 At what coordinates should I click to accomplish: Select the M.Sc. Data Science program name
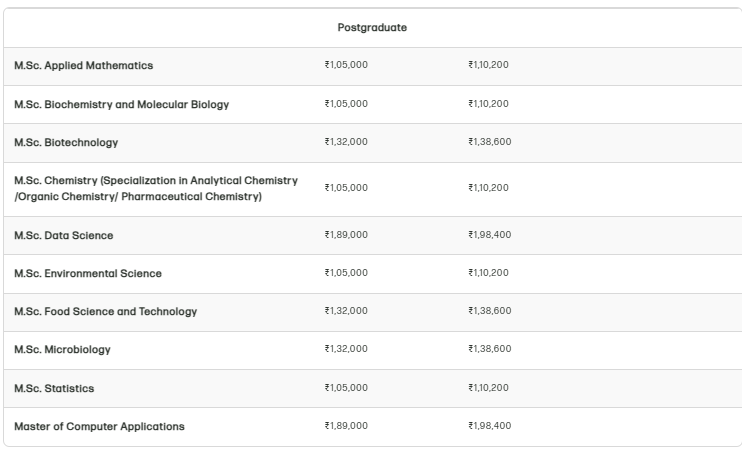point(64,235)
